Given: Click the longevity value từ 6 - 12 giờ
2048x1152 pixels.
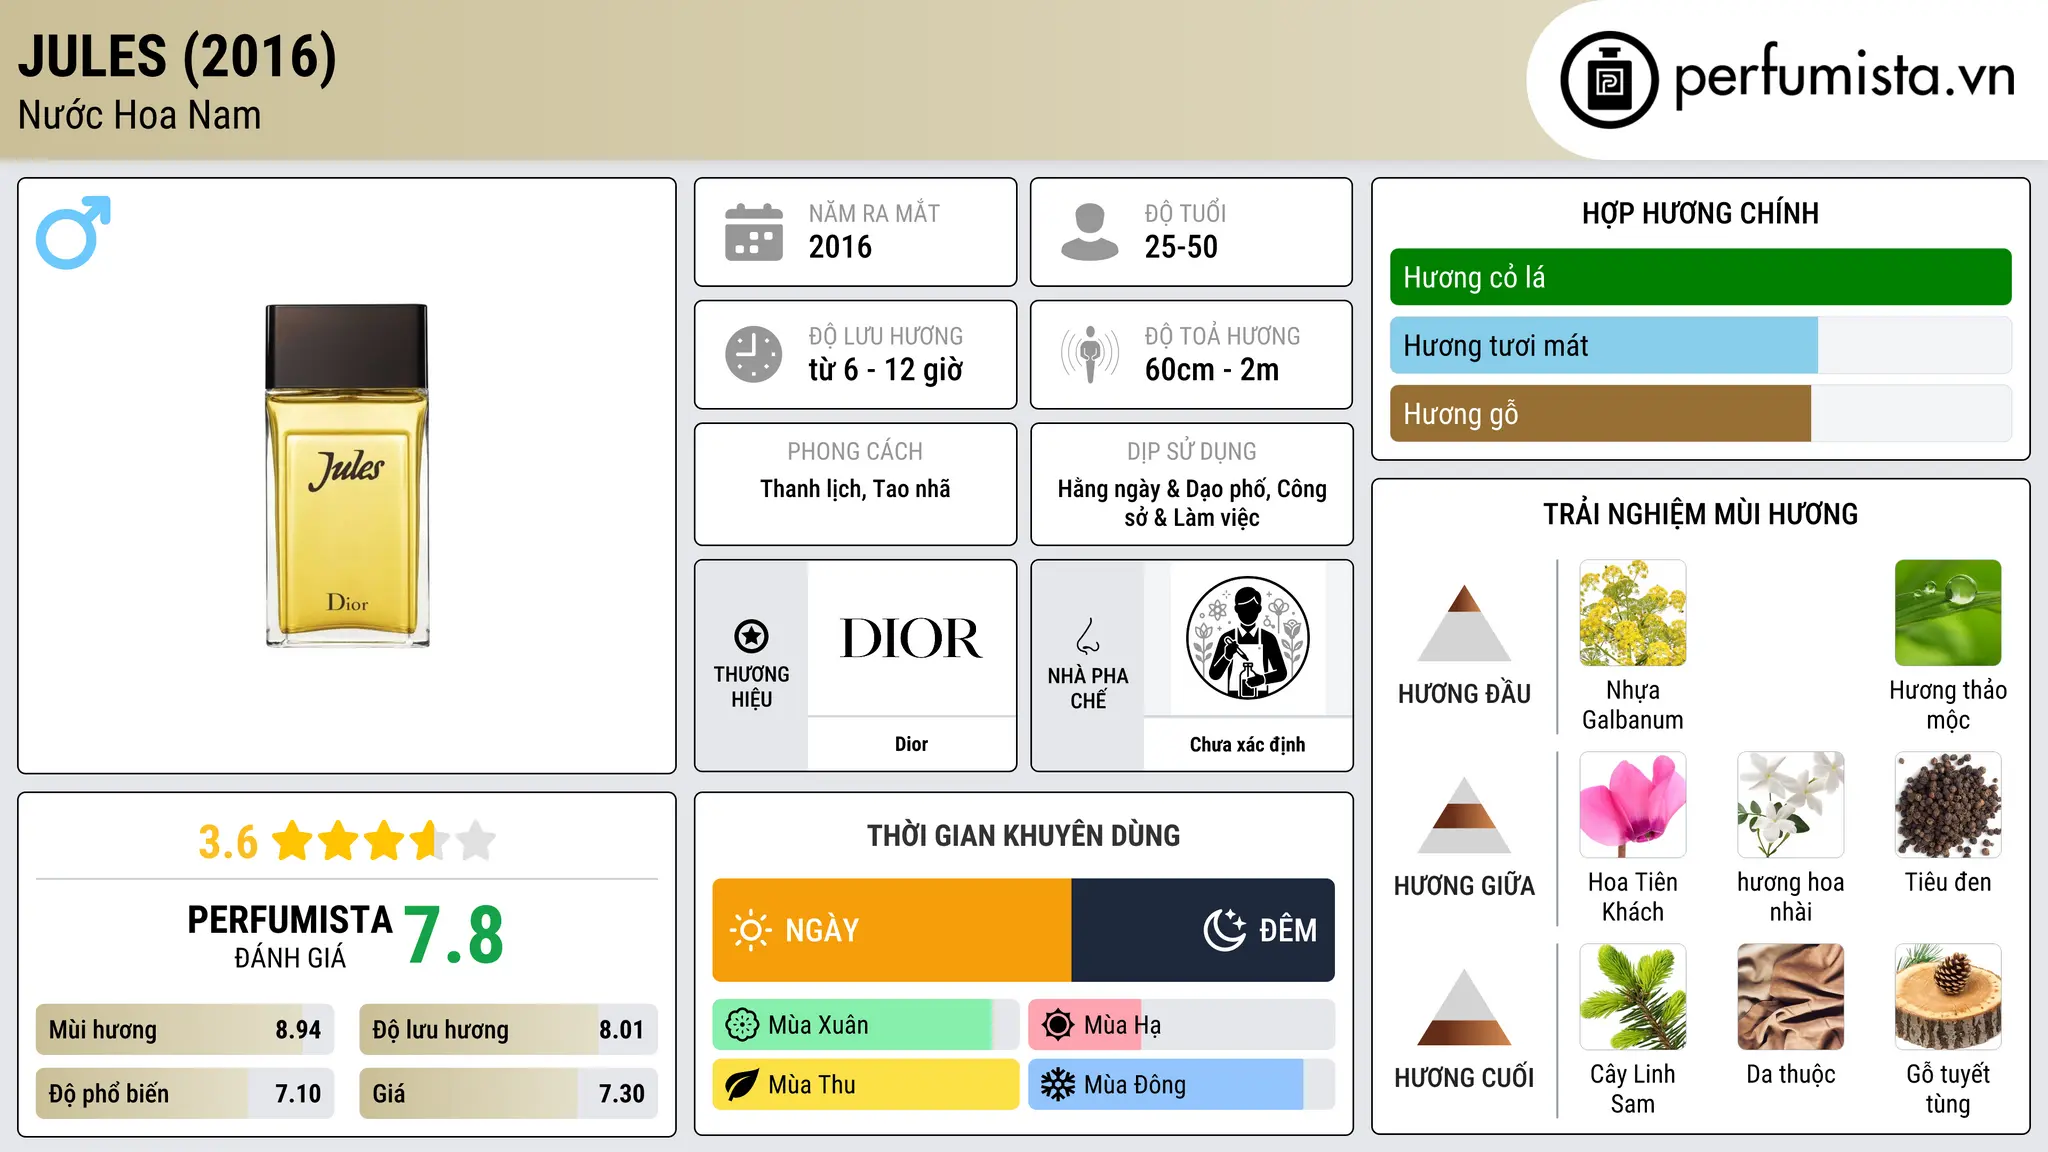Looking at the screenshot, I should click(886, 370).
